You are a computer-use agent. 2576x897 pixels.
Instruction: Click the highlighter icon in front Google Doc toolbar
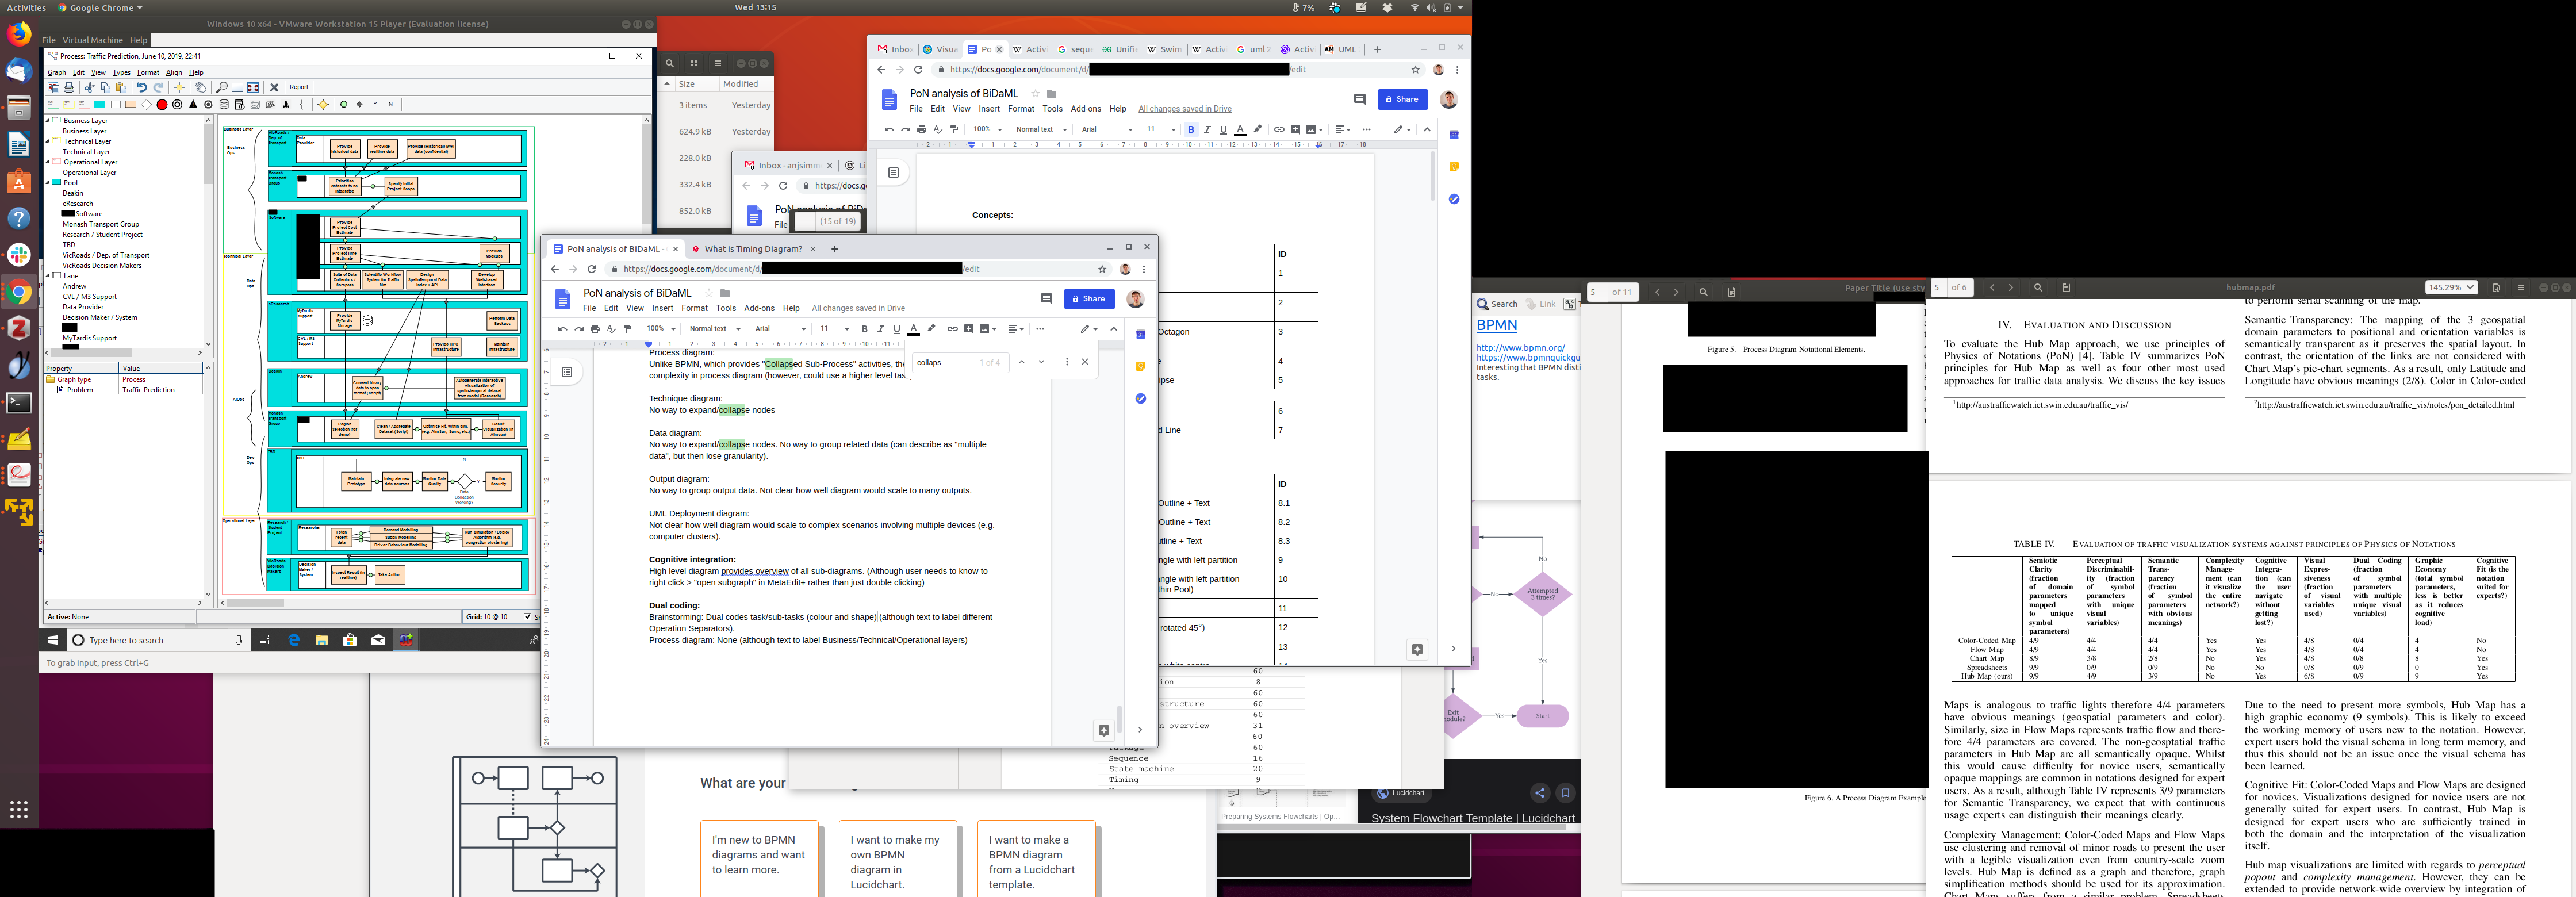(x=931, y=329)
